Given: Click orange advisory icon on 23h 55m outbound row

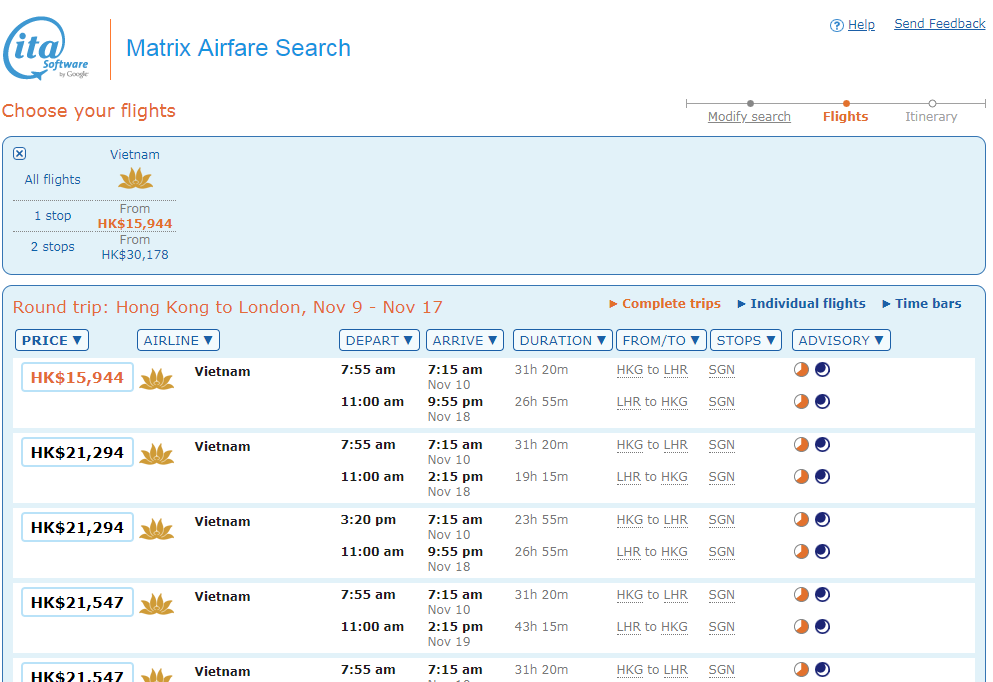Looking at the screenshot, I should [801, 520].
